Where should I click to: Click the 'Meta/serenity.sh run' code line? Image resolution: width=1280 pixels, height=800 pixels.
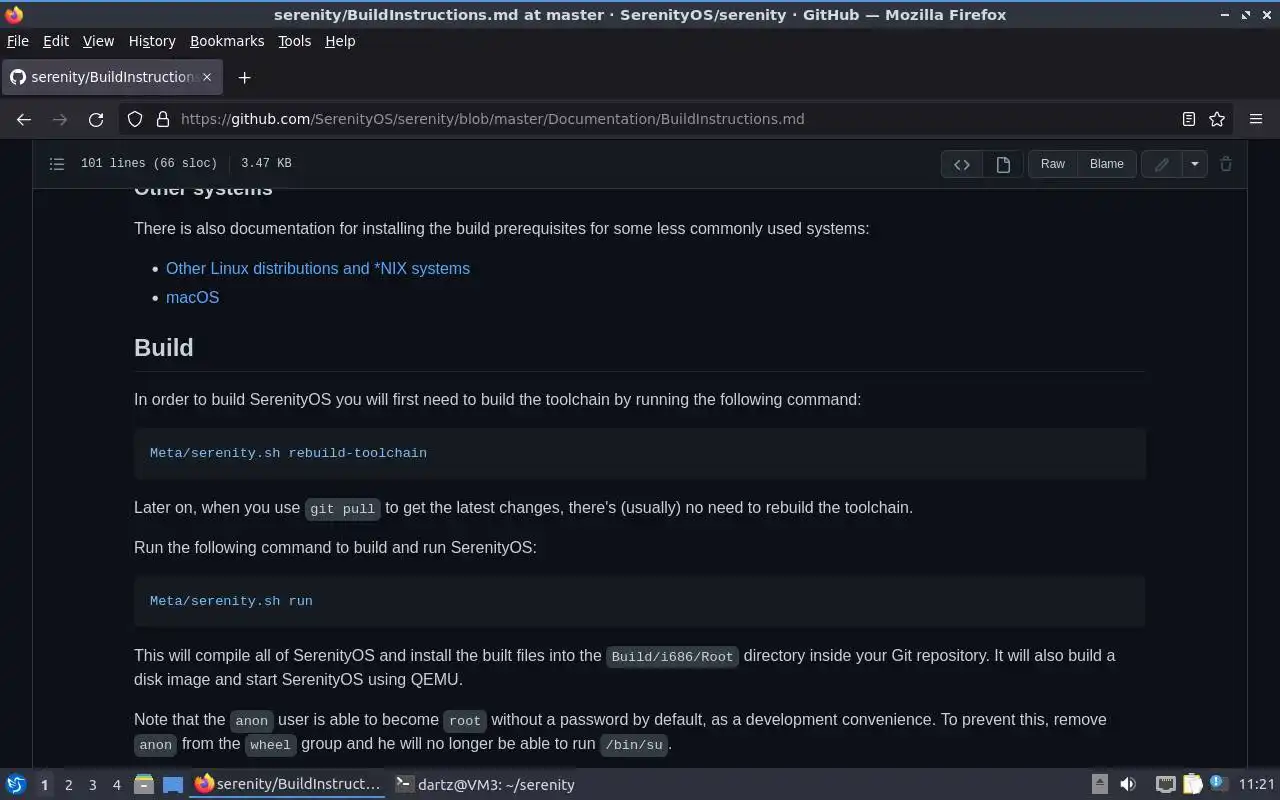[x=231, y=601]
